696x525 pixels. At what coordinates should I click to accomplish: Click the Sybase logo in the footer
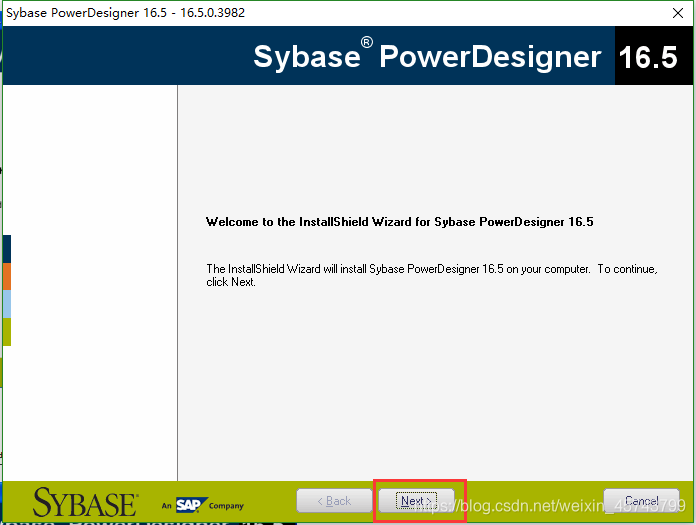pos(85,503)
